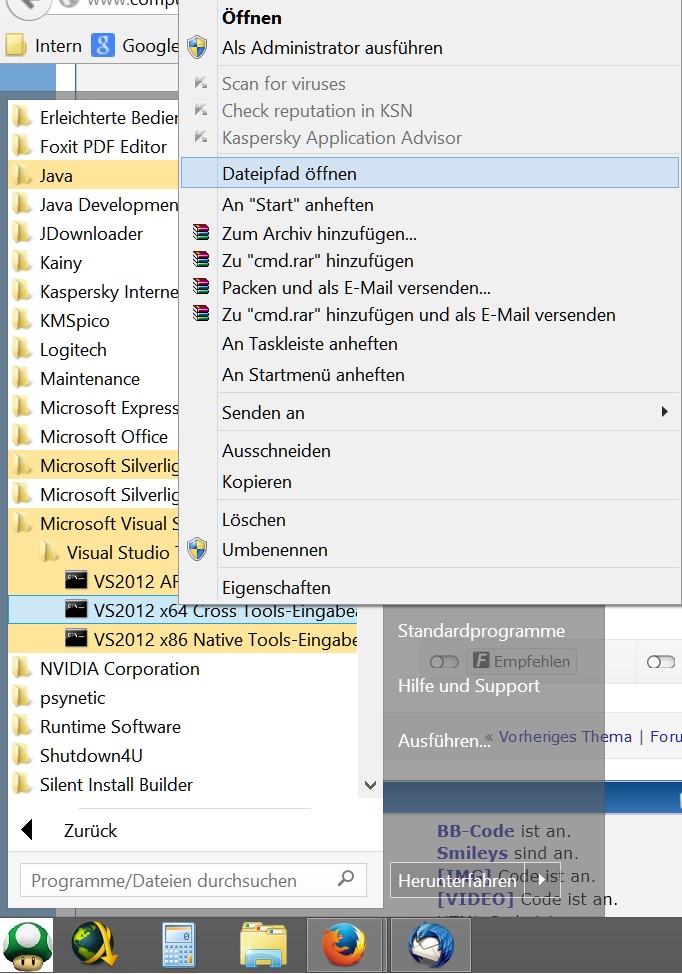Follow the Vorheriges Thema link

[x=565, y=736]
